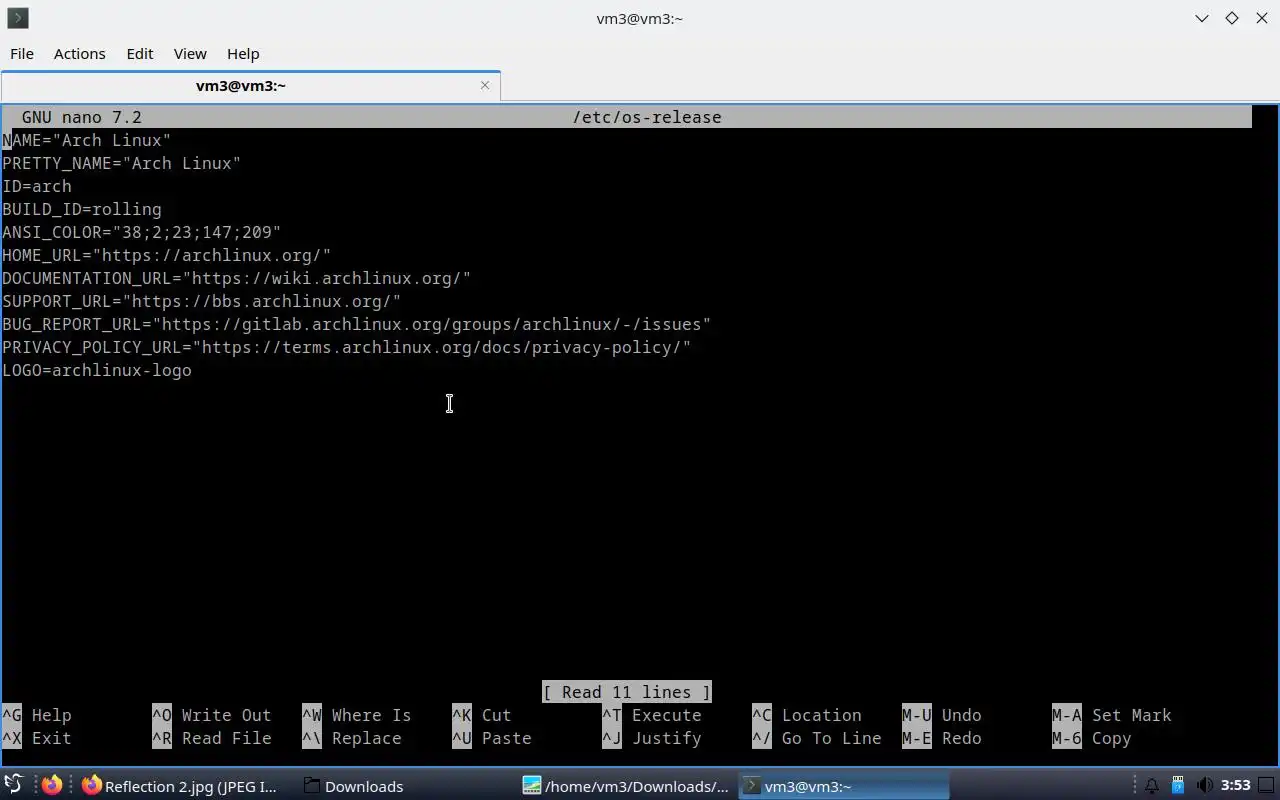Click the M-E Redo shortcut
The image size is (1280, 800).
pos(942,738)
